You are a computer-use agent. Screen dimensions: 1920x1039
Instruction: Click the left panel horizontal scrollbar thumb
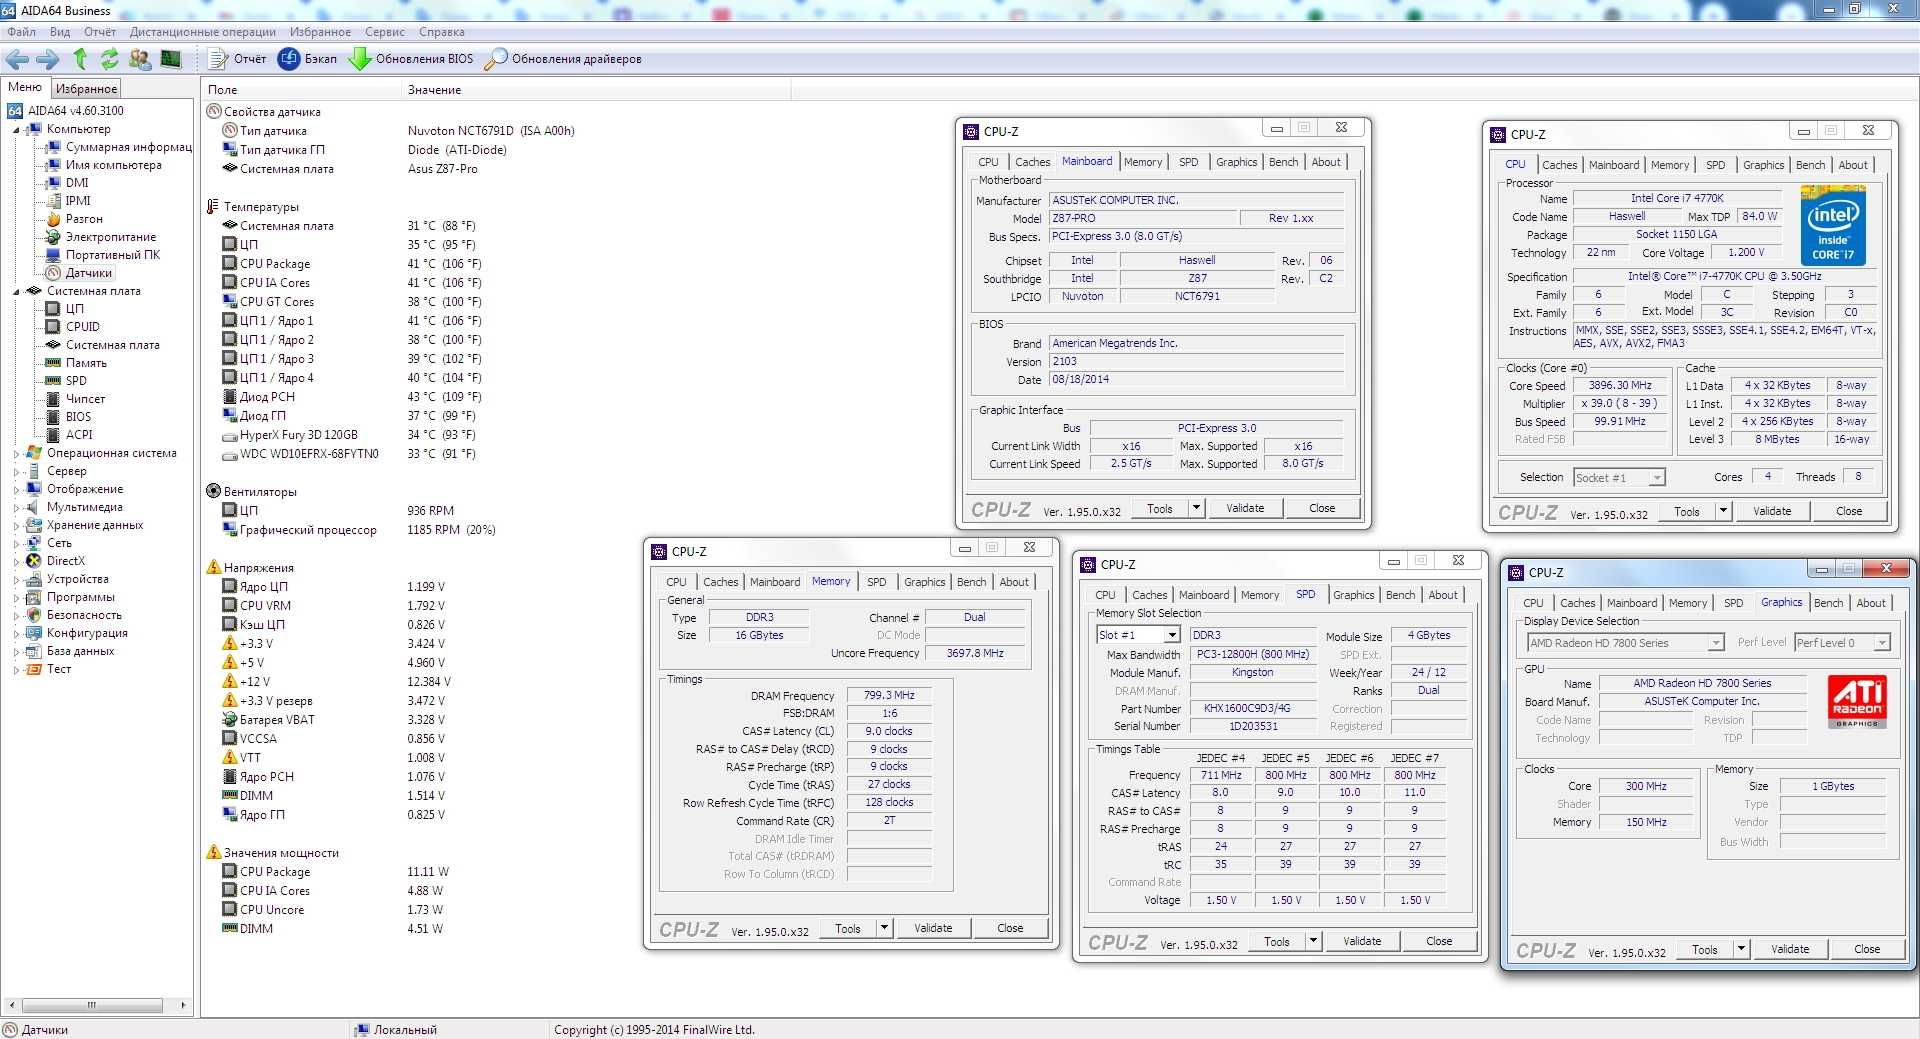(x=92, y=1005)
